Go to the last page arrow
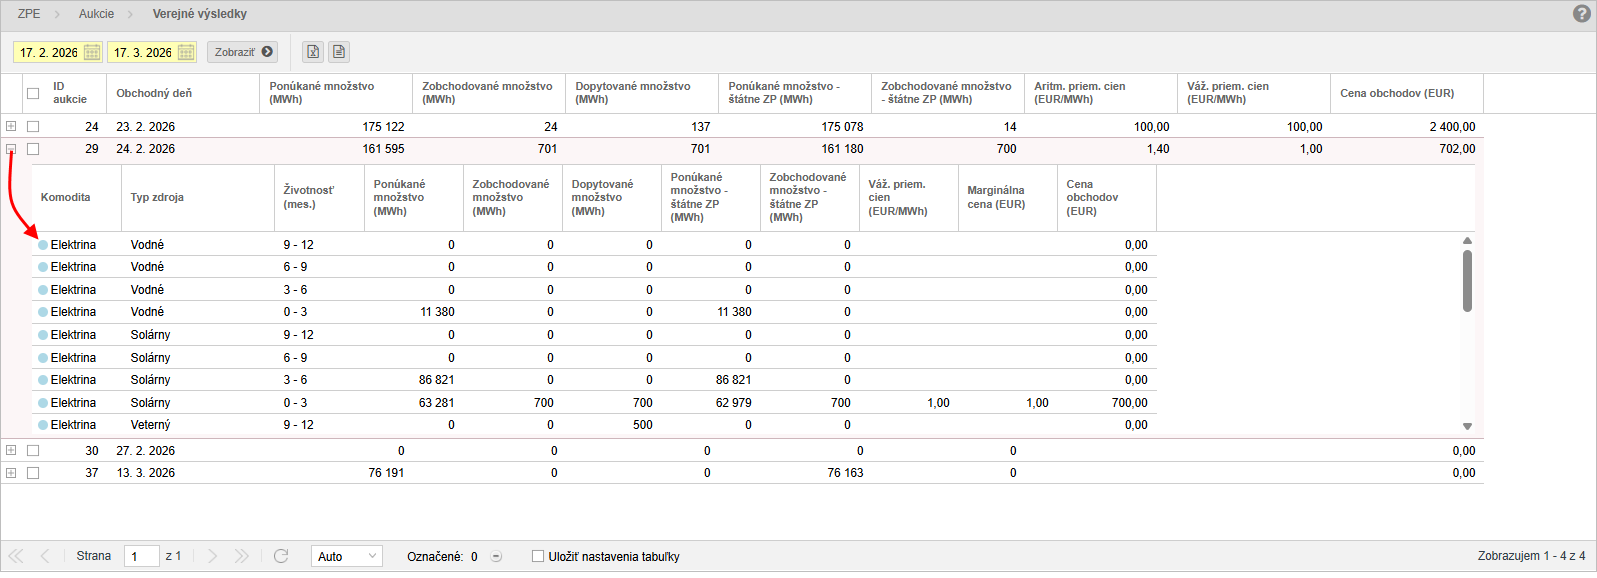The image size is (1597, 578). coord(242,556)
